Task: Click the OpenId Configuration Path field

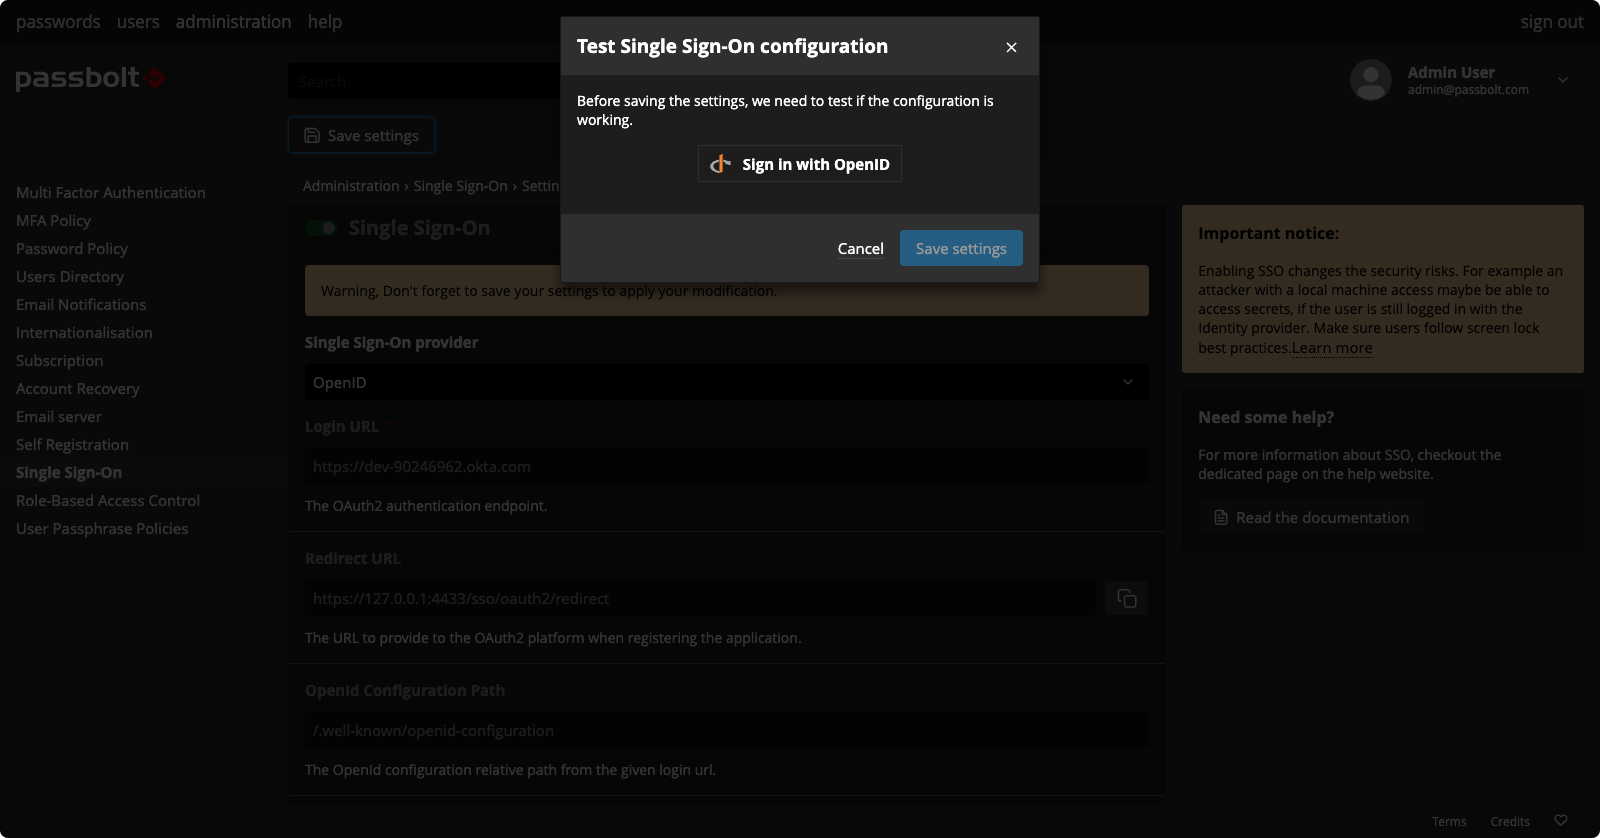Action: (x=726, y=730)
